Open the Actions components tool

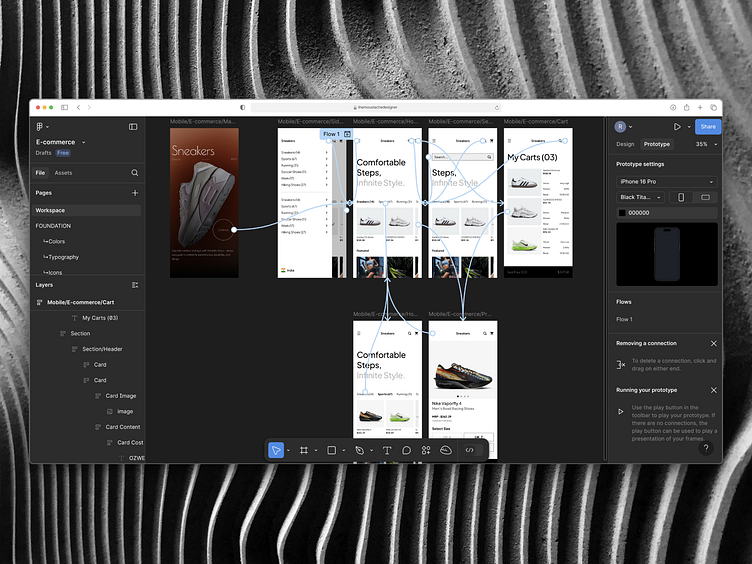426,450
